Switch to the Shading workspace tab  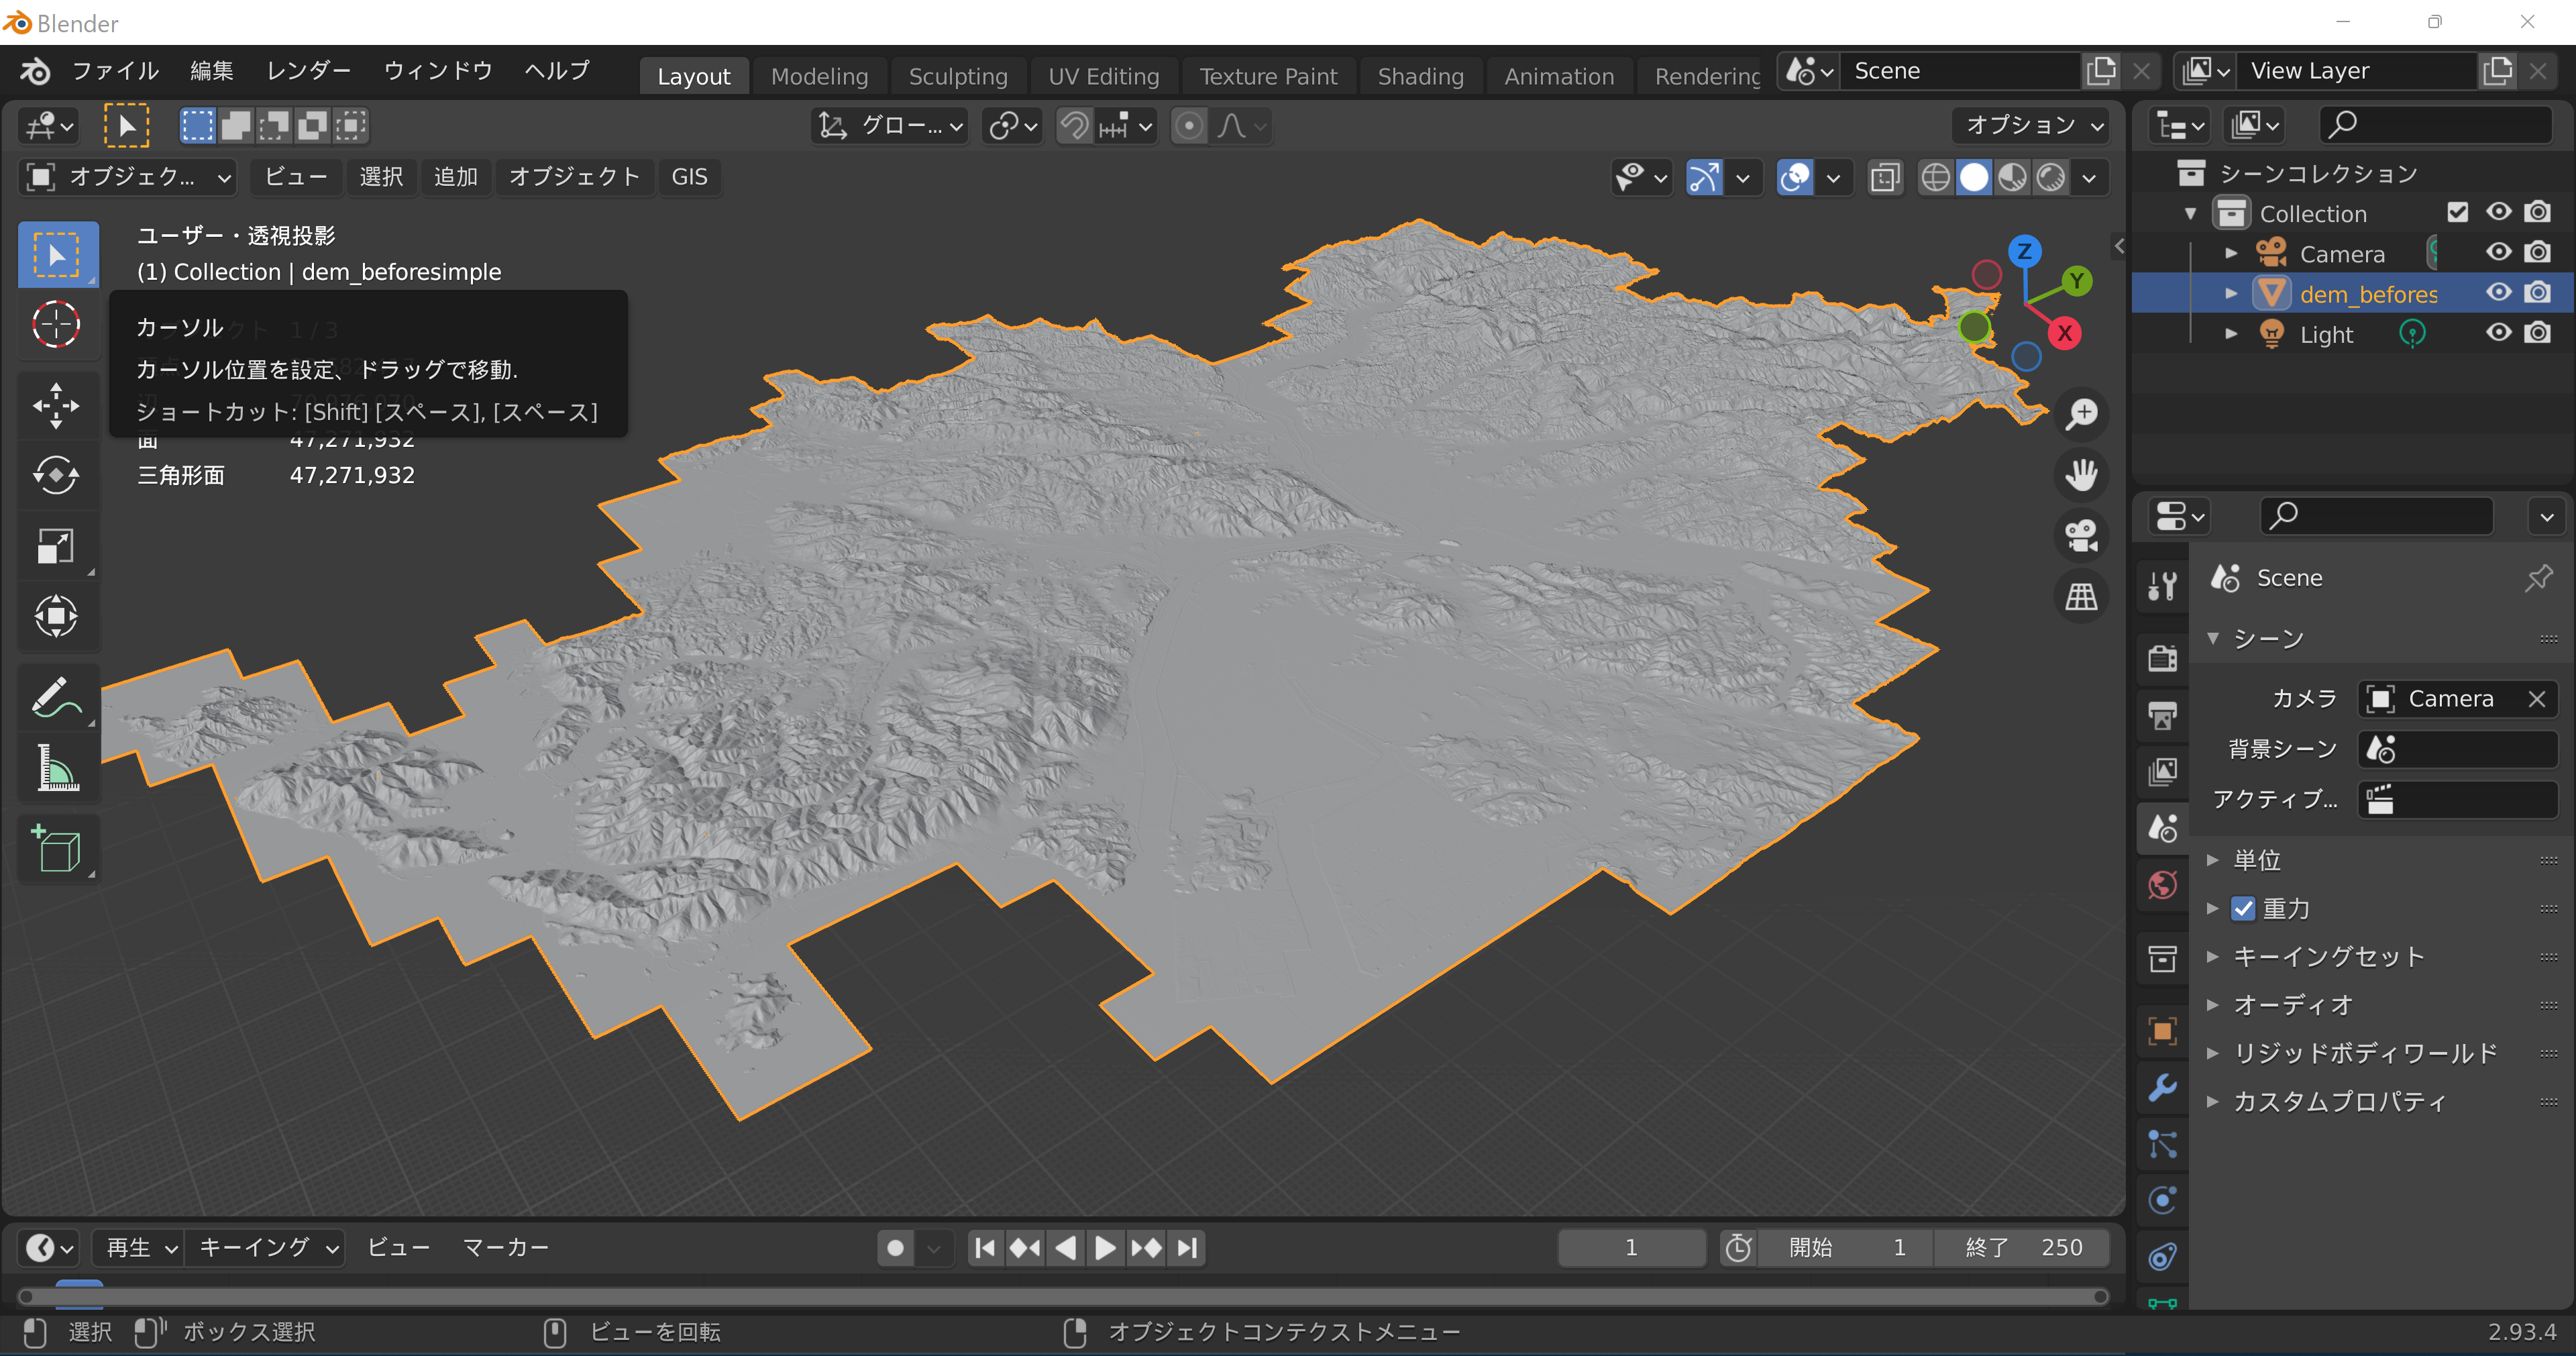(1420, 76)
